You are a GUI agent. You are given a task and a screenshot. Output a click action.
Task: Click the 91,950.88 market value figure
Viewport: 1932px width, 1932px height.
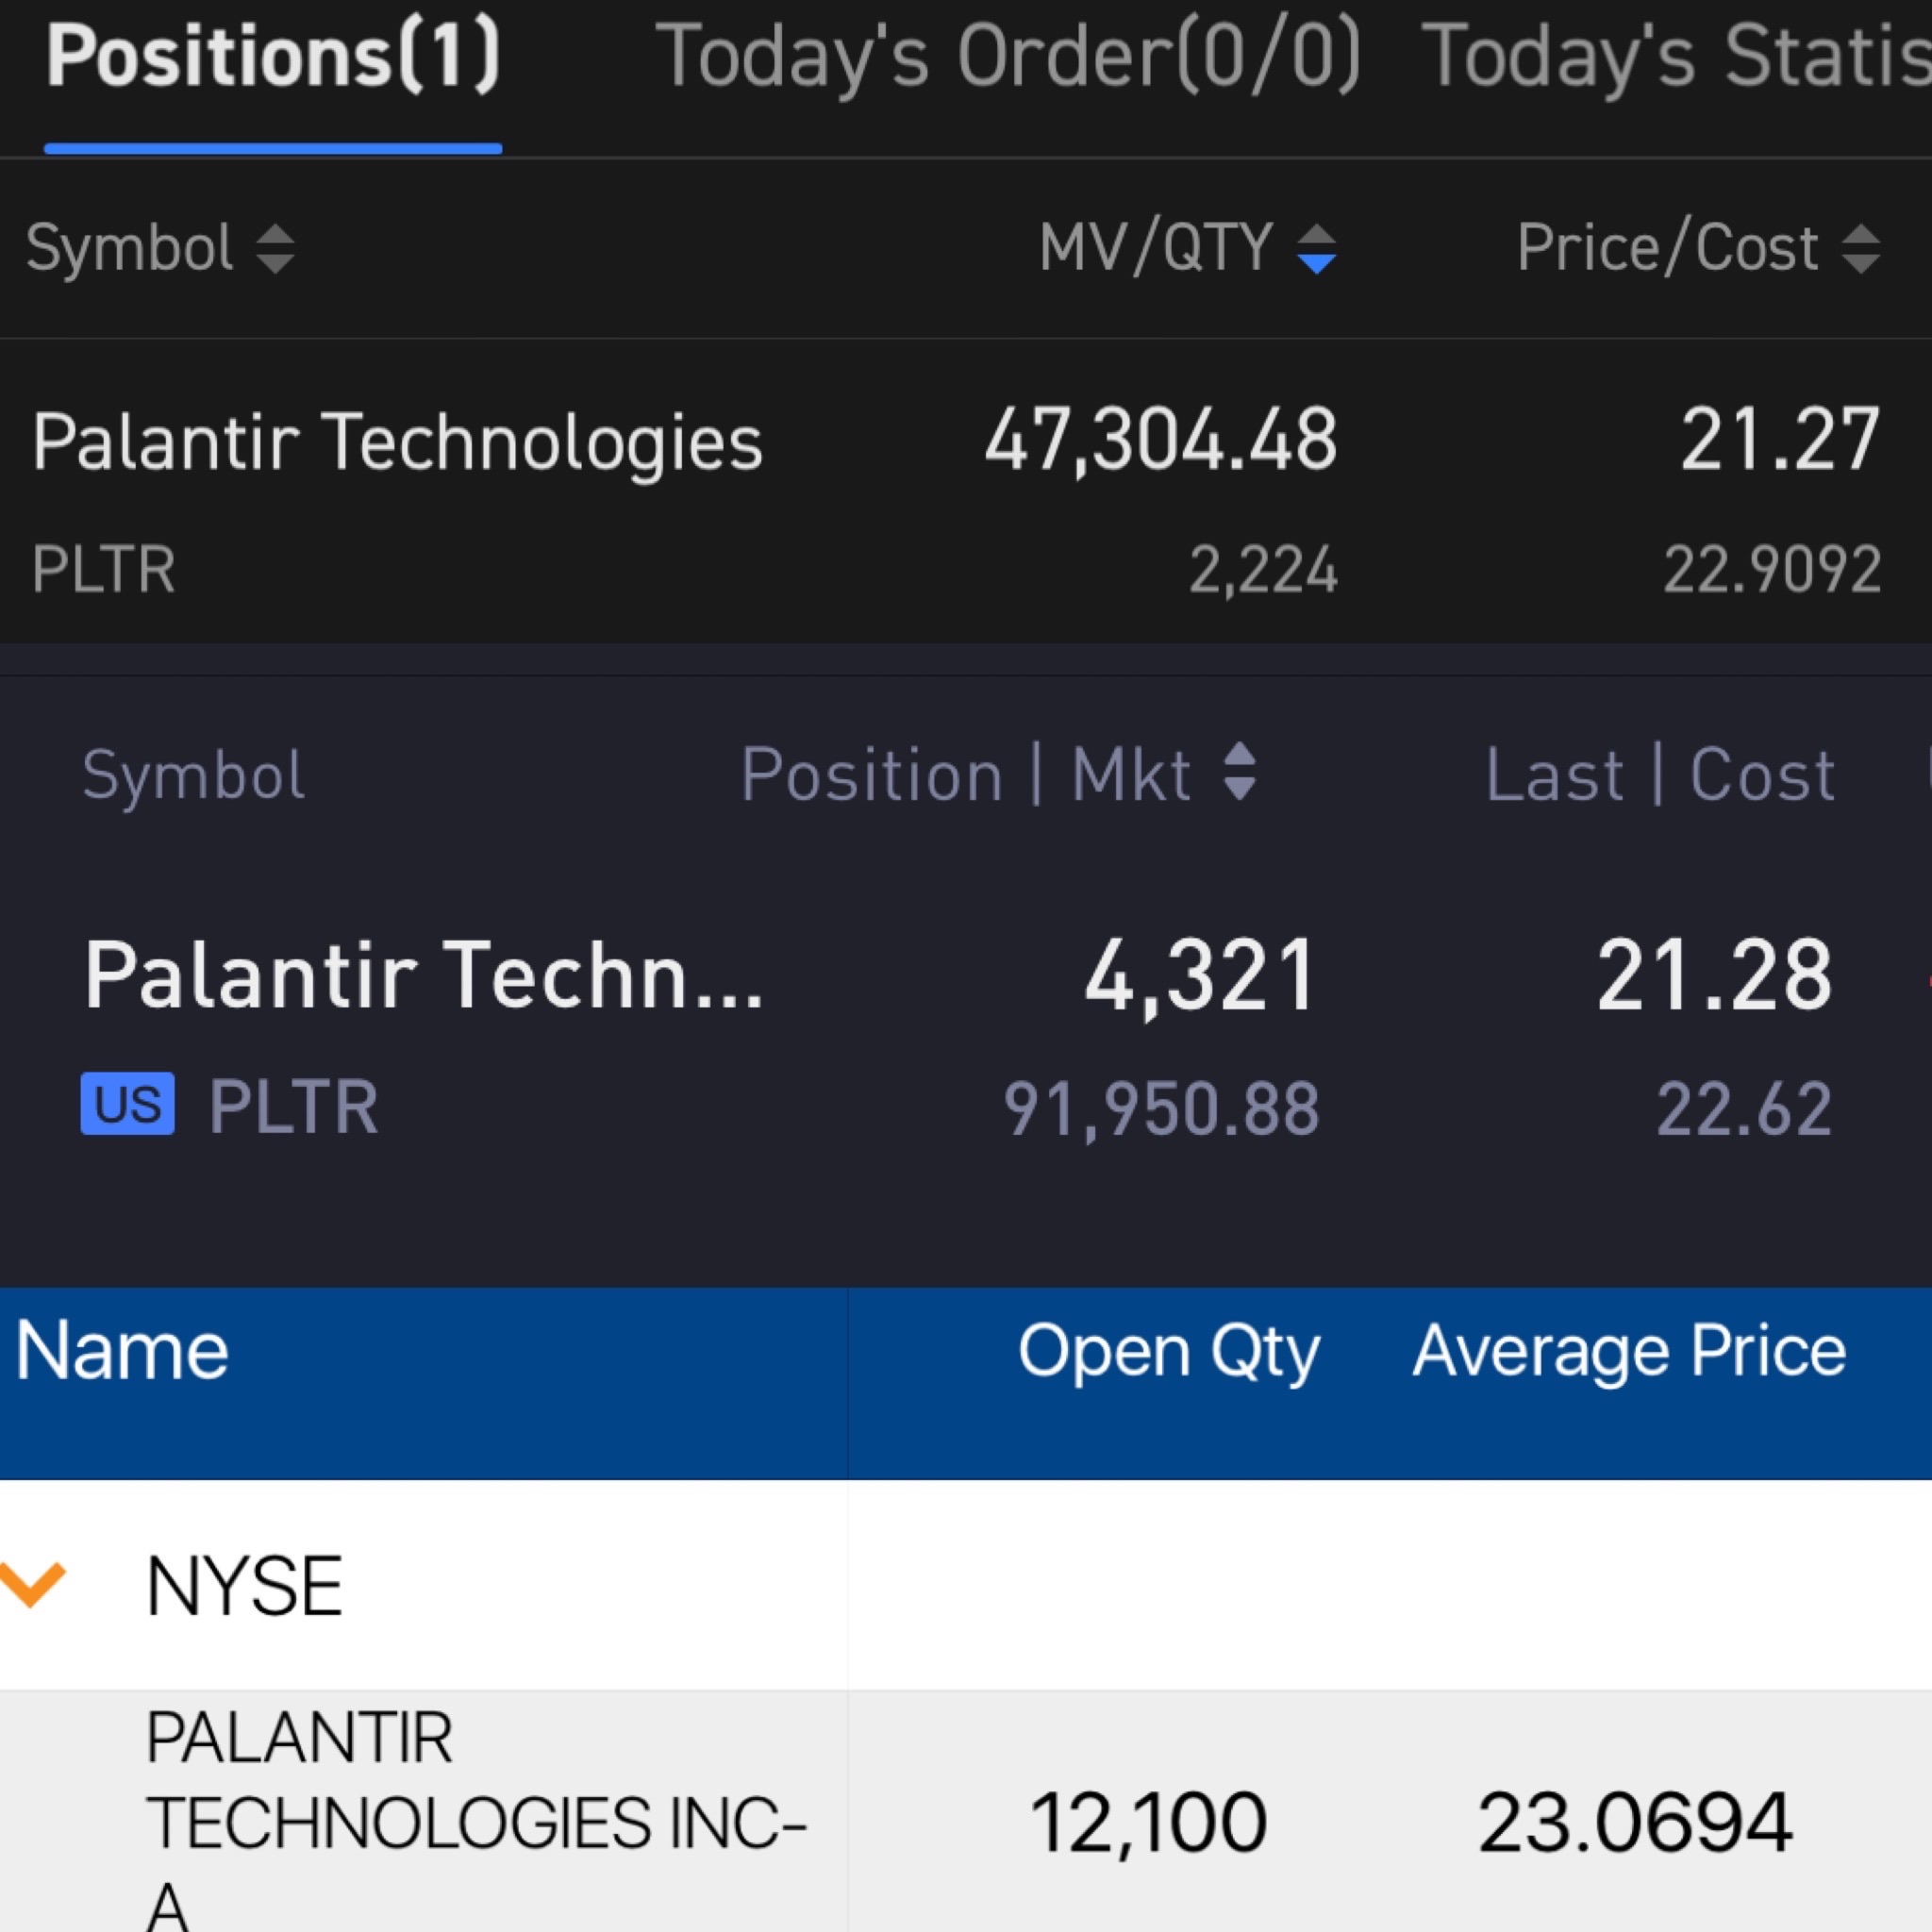[x=1161, y=1109]
